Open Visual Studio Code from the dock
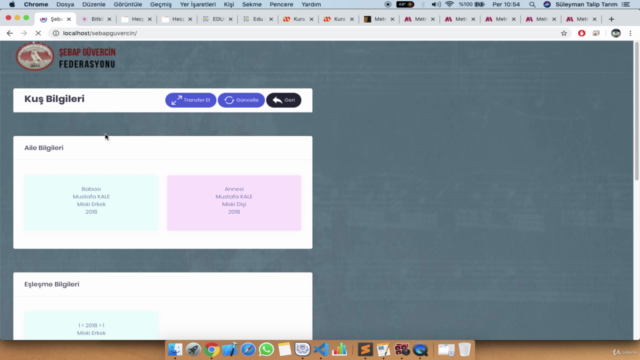This screenshot has width=640, height=360. (x=321, y=350)
